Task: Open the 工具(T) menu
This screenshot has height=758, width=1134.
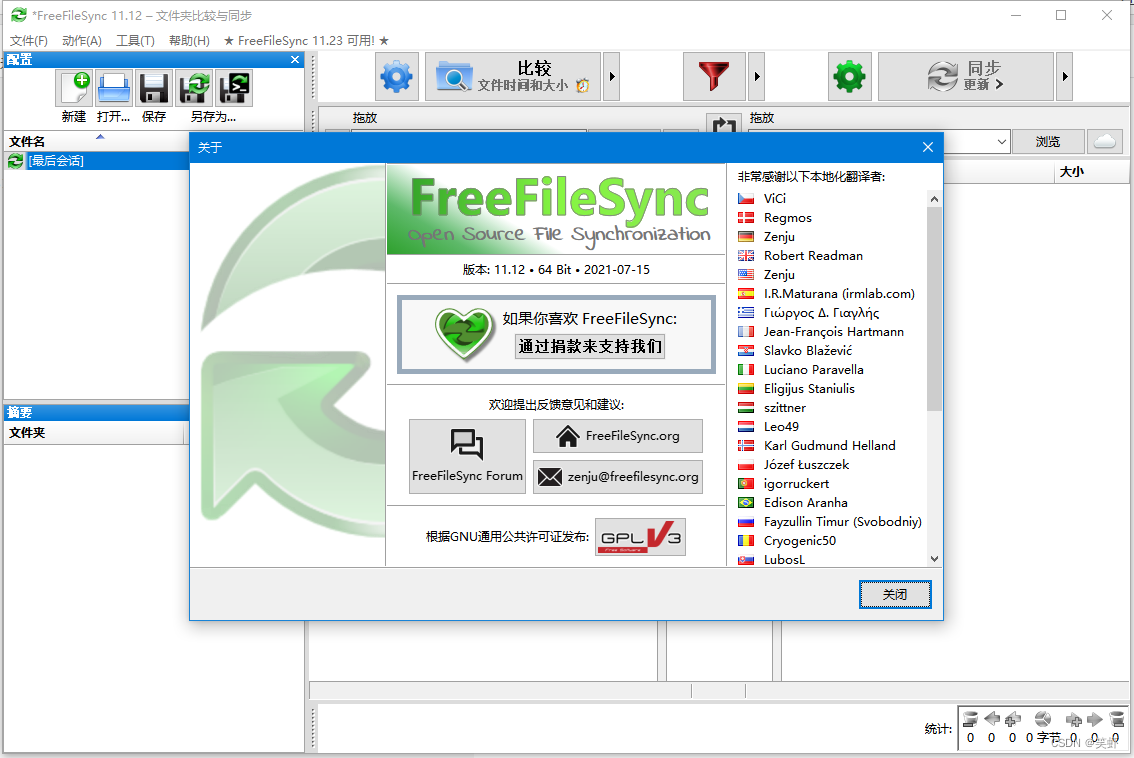Action: [x=135, y=41]
